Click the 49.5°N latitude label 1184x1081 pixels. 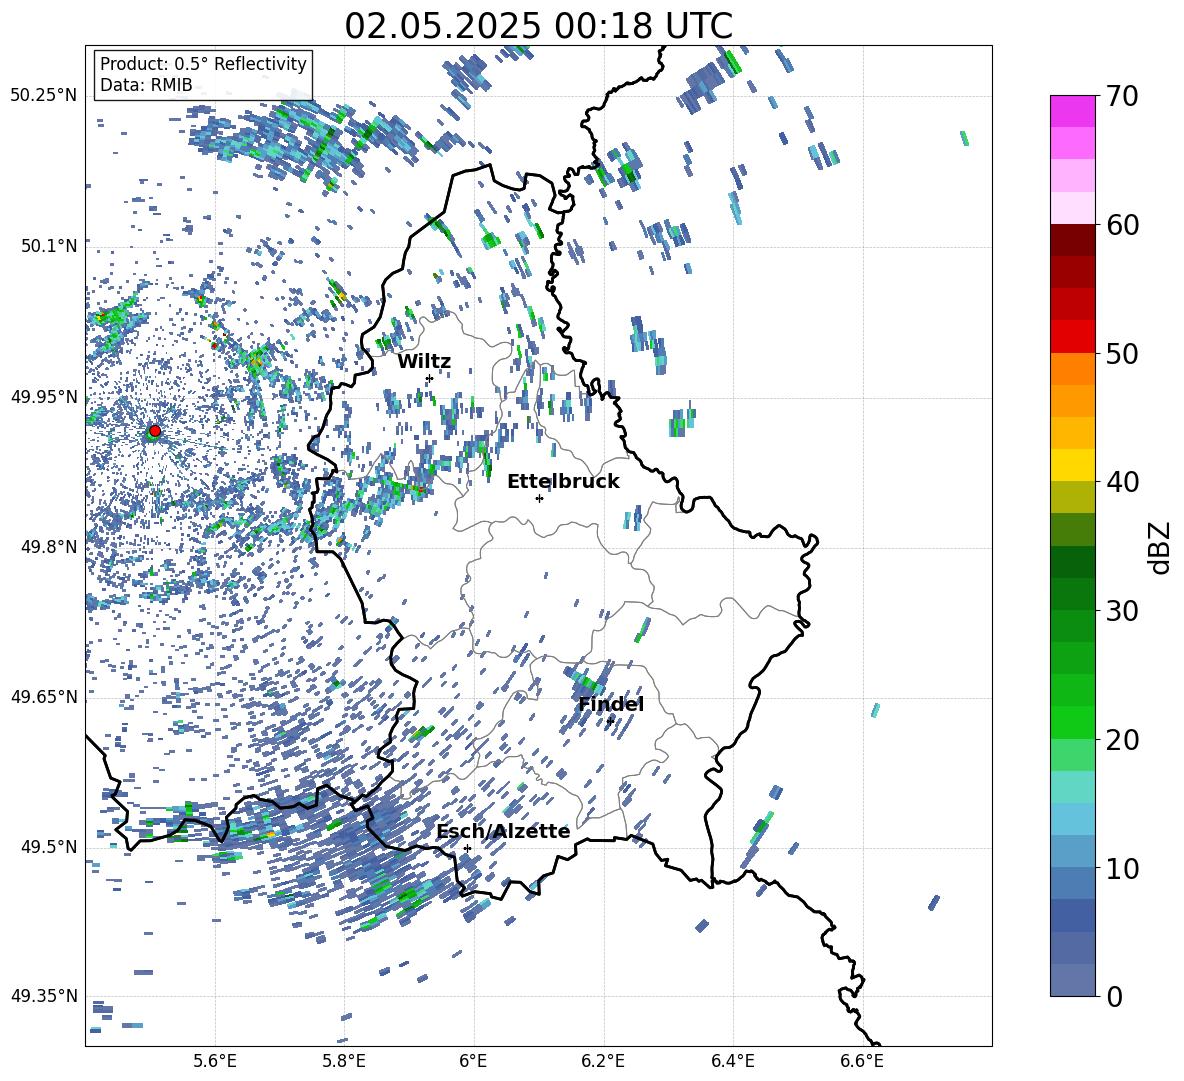(x=49, y=847)
